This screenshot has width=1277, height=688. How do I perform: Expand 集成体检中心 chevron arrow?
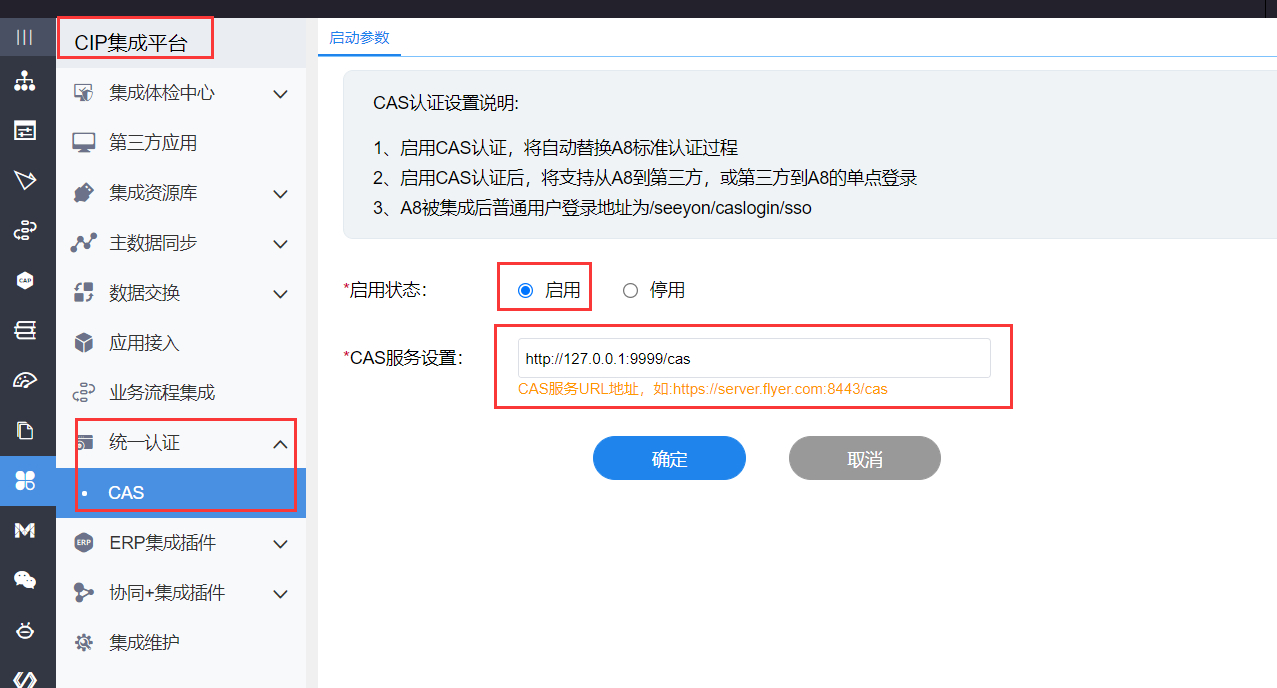point(280,94)
